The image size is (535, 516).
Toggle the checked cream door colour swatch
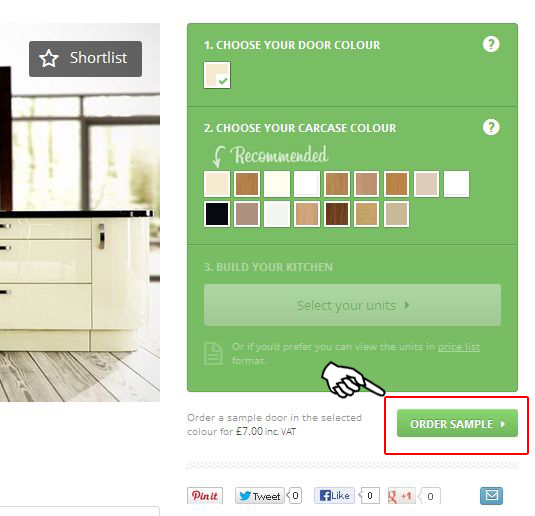[217, 75]
